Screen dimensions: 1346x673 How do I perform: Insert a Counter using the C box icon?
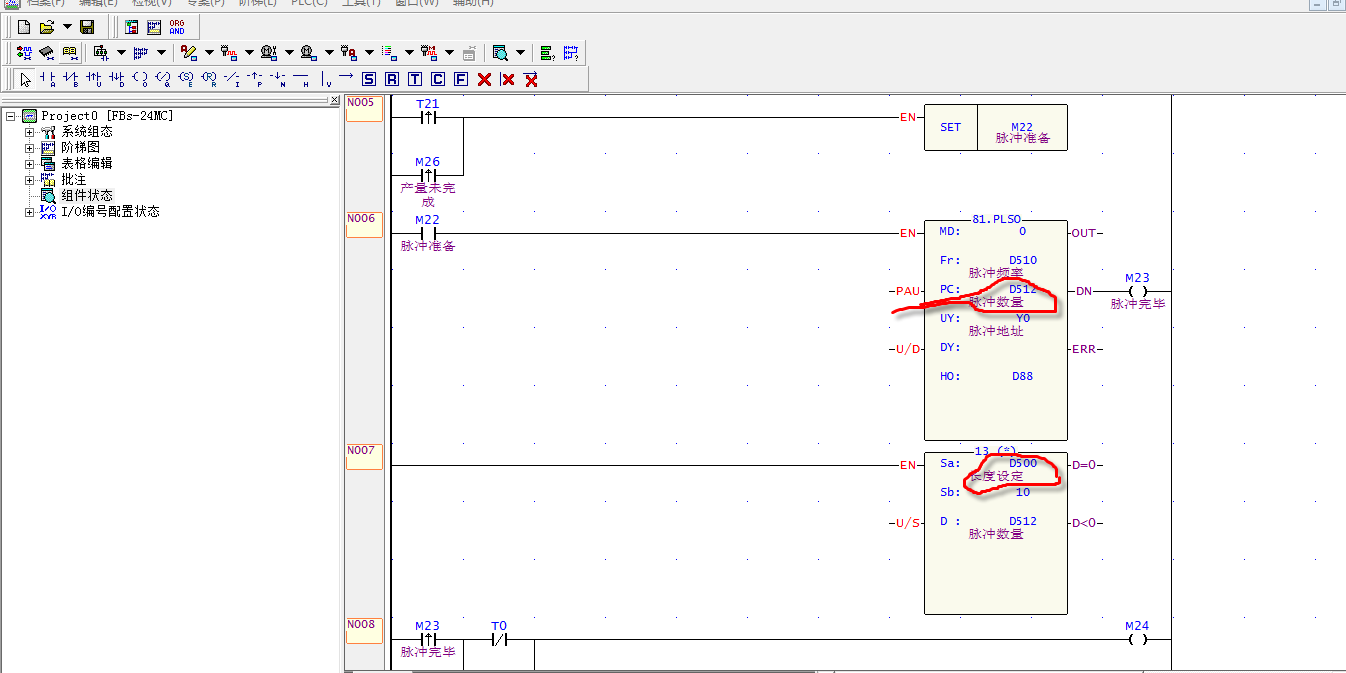coord(438,79)
